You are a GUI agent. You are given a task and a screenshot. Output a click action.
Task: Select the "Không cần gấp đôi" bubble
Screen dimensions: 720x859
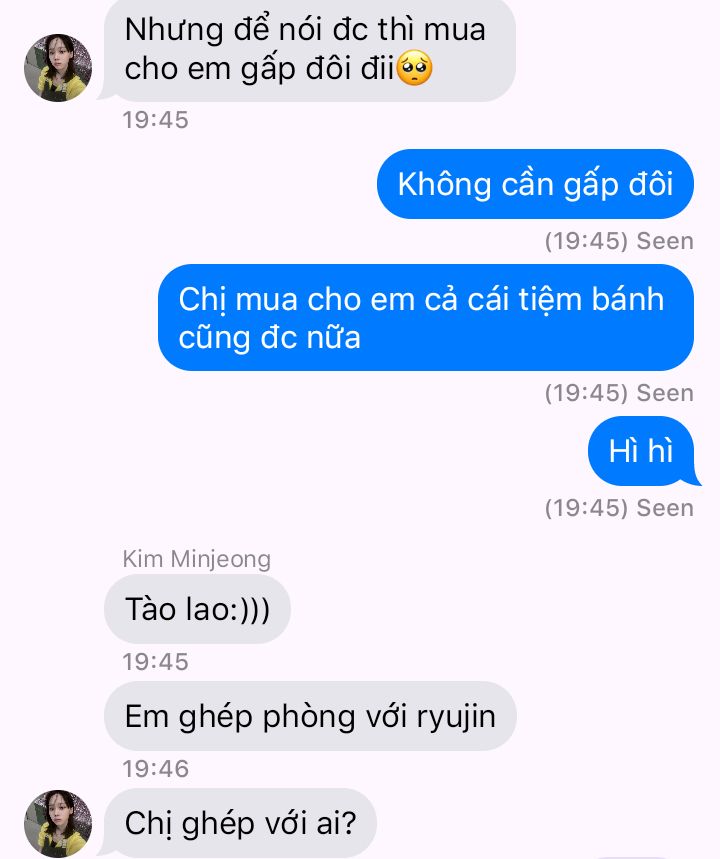pyautogui.click(x=535, y=184)
